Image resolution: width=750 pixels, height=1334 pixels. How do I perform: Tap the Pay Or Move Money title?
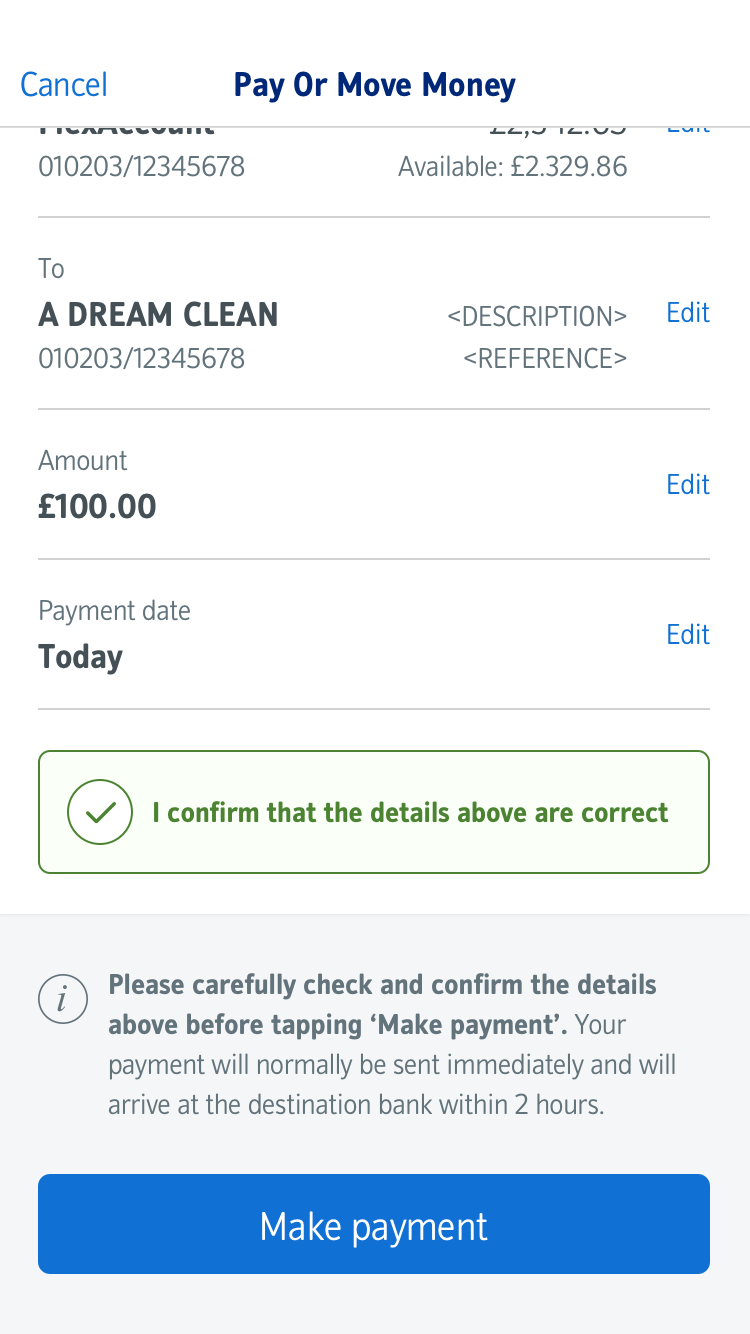[374, 85]
